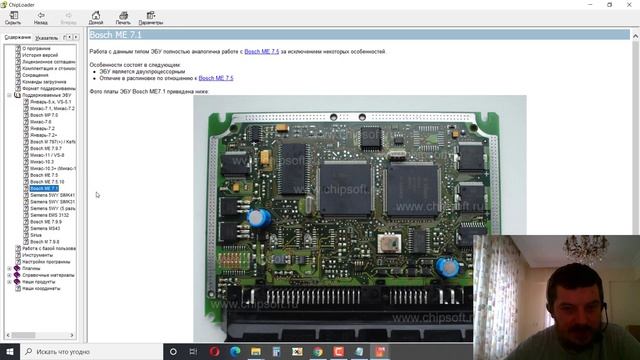The height and width of the screenshot is (360, 640).
Task: Select the Siemens MS43 topic
Action: (x=45, y=229)
